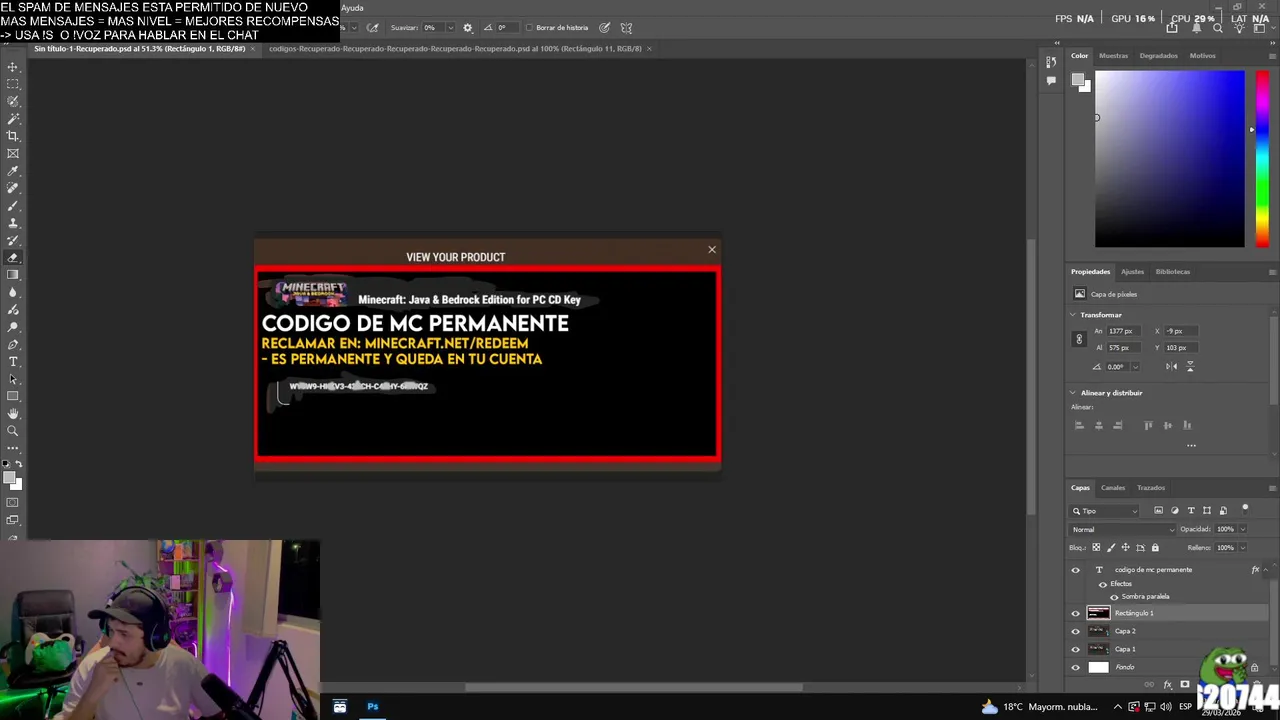Select the Eraser tool
Screen dimensions: 1280x720
tap(13, 257)
